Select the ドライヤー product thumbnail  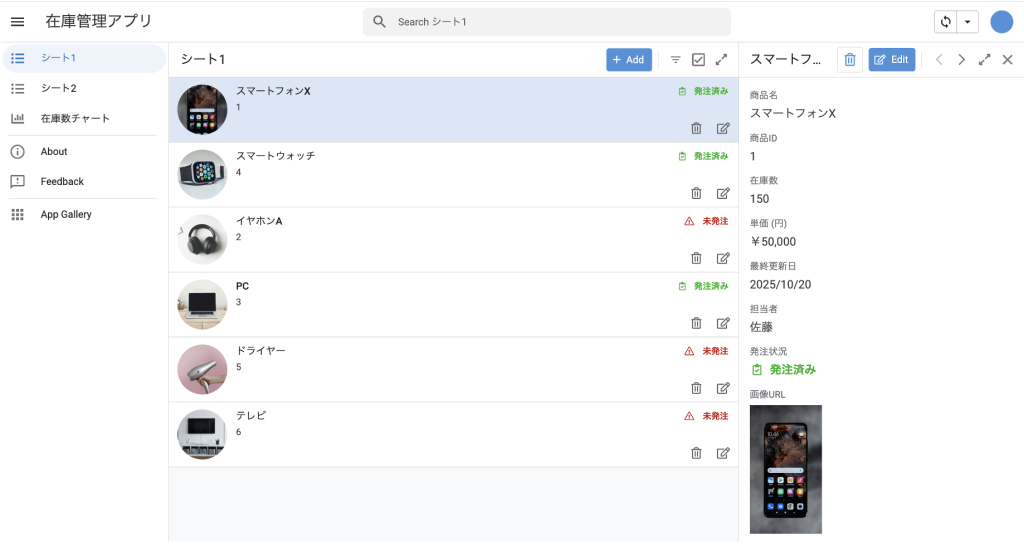click(x=202, y=369)
